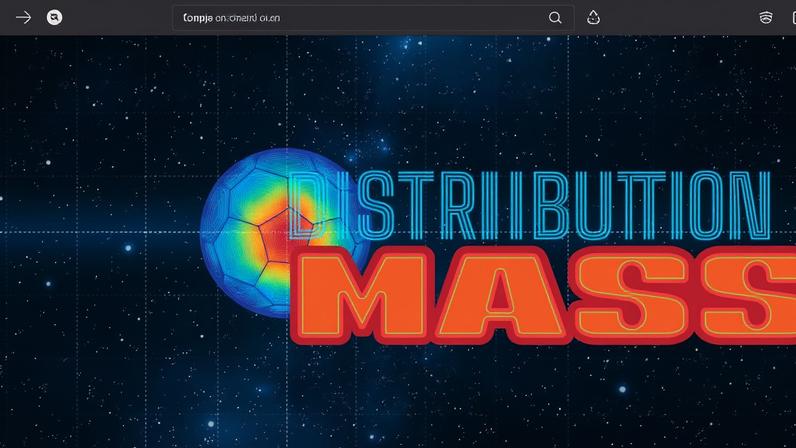Click letter A of the MASS headline
This screenshot has width=796, height=448.
click(x=500, y=296)
